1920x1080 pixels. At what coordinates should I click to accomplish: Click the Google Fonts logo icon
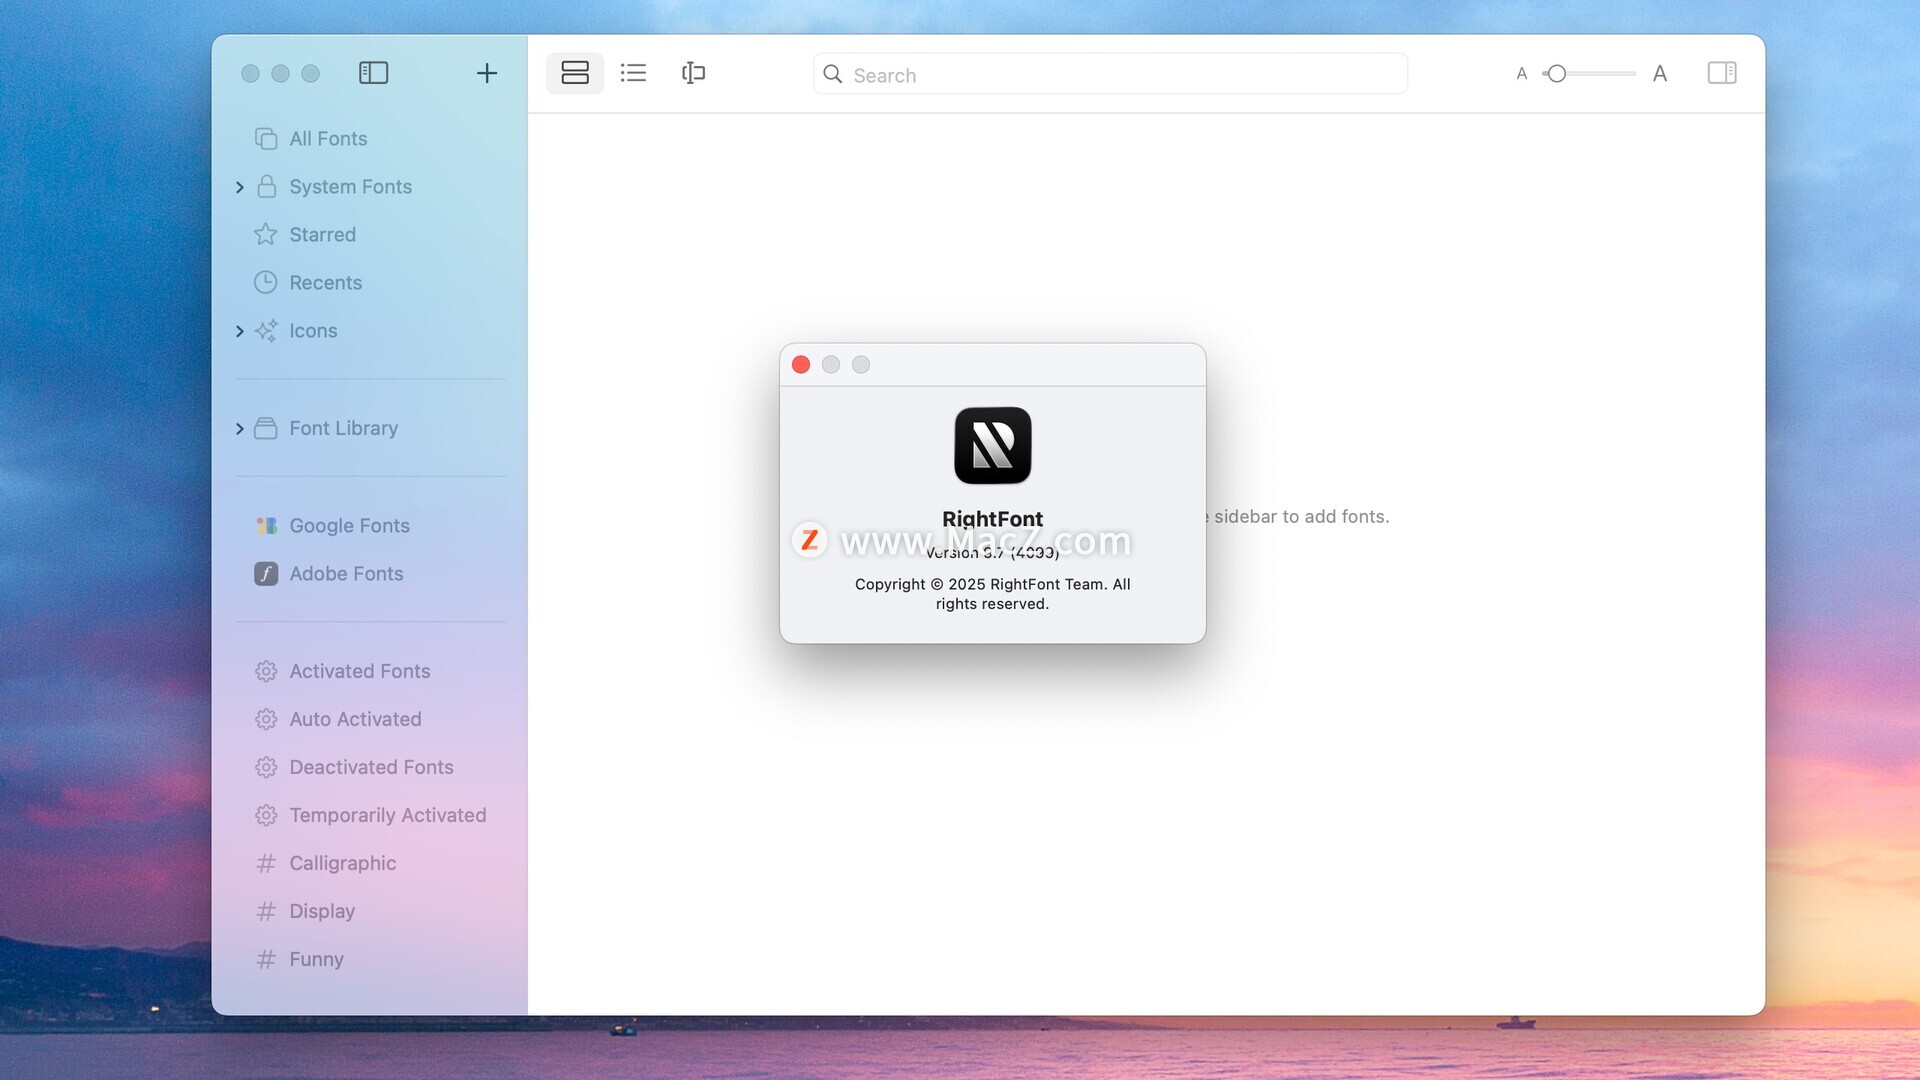pos(266,526)
